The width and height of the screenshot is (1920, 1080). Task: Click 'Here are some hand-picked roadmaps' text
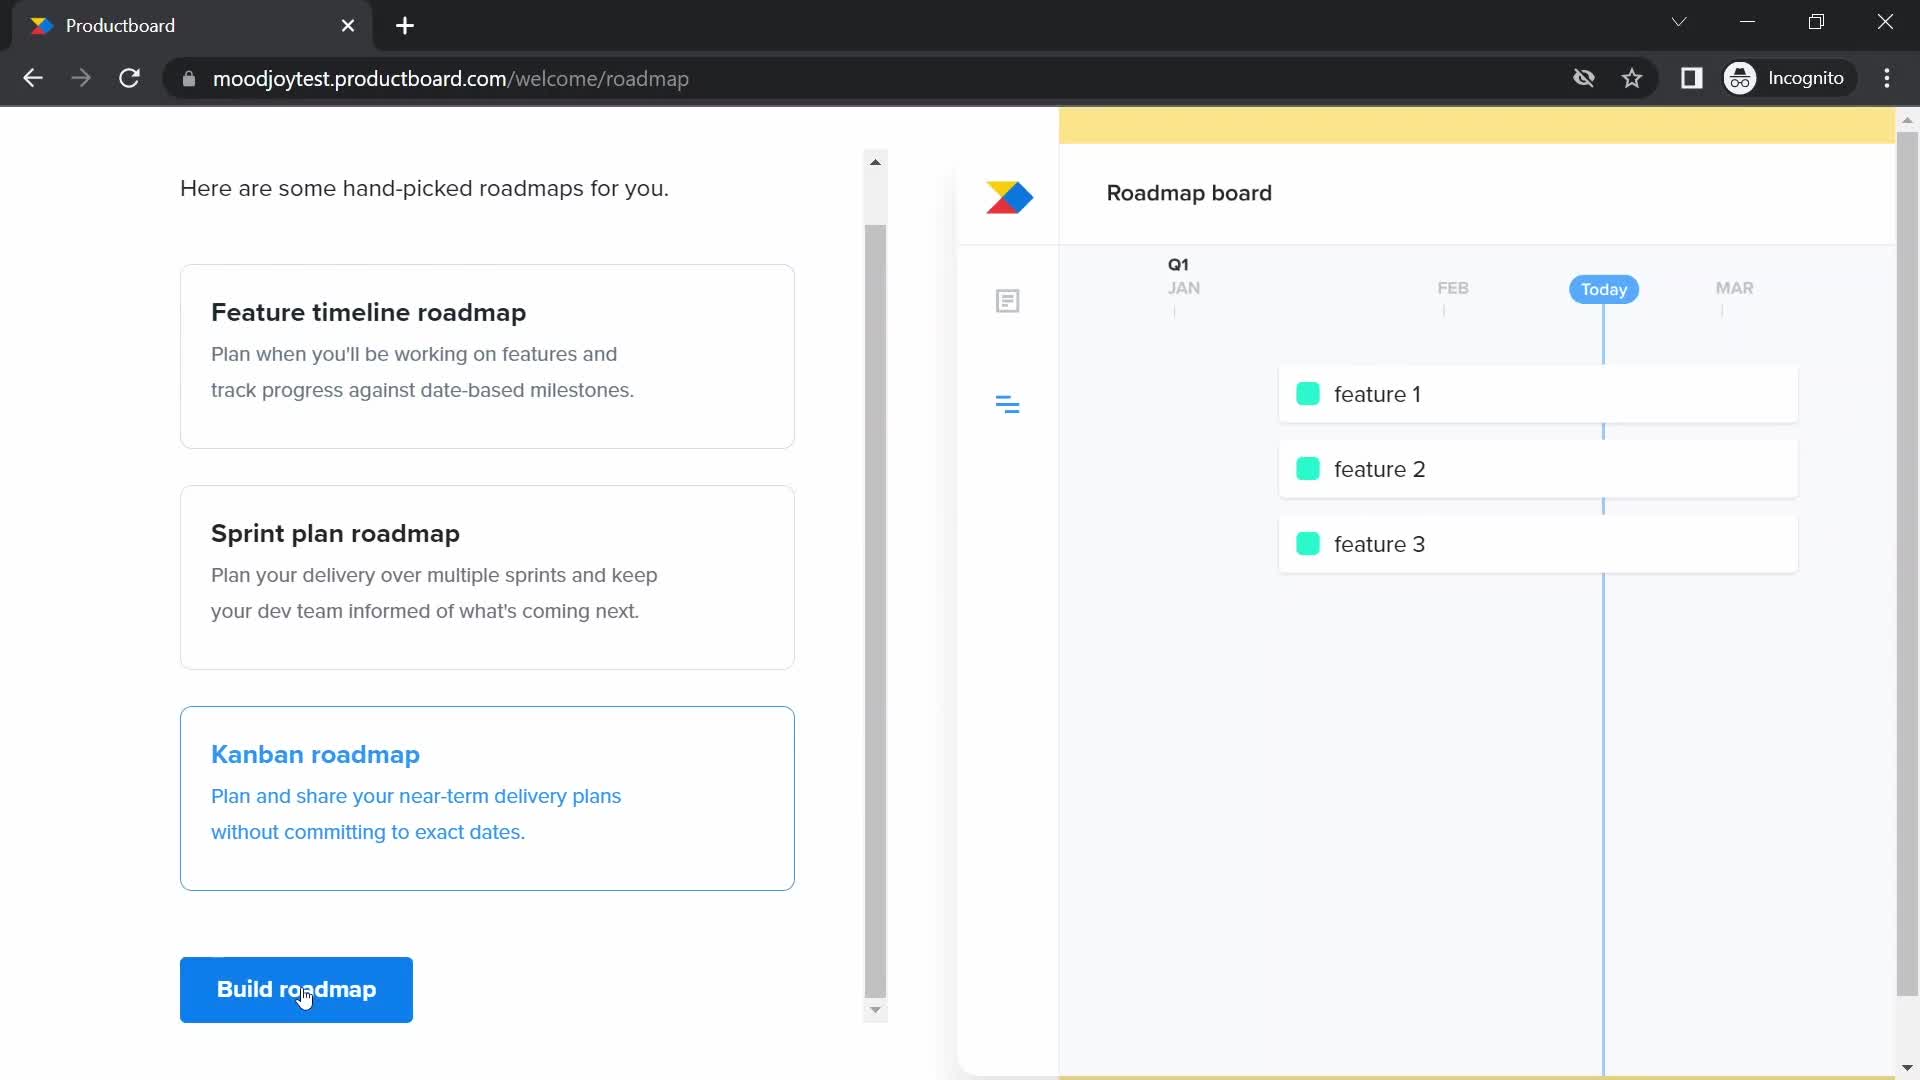pos(424,188)
